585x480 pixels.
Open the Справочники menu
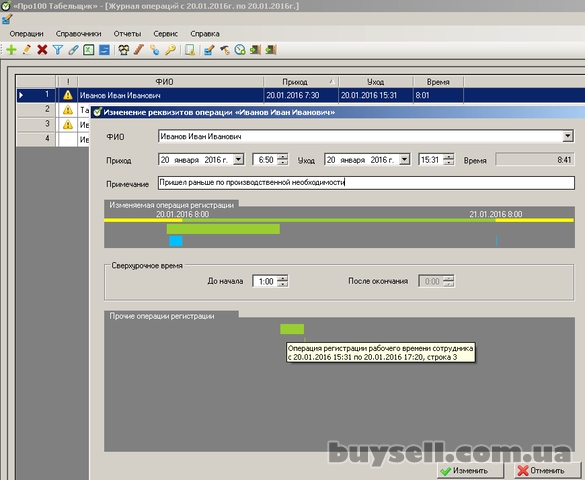[78, 34]
